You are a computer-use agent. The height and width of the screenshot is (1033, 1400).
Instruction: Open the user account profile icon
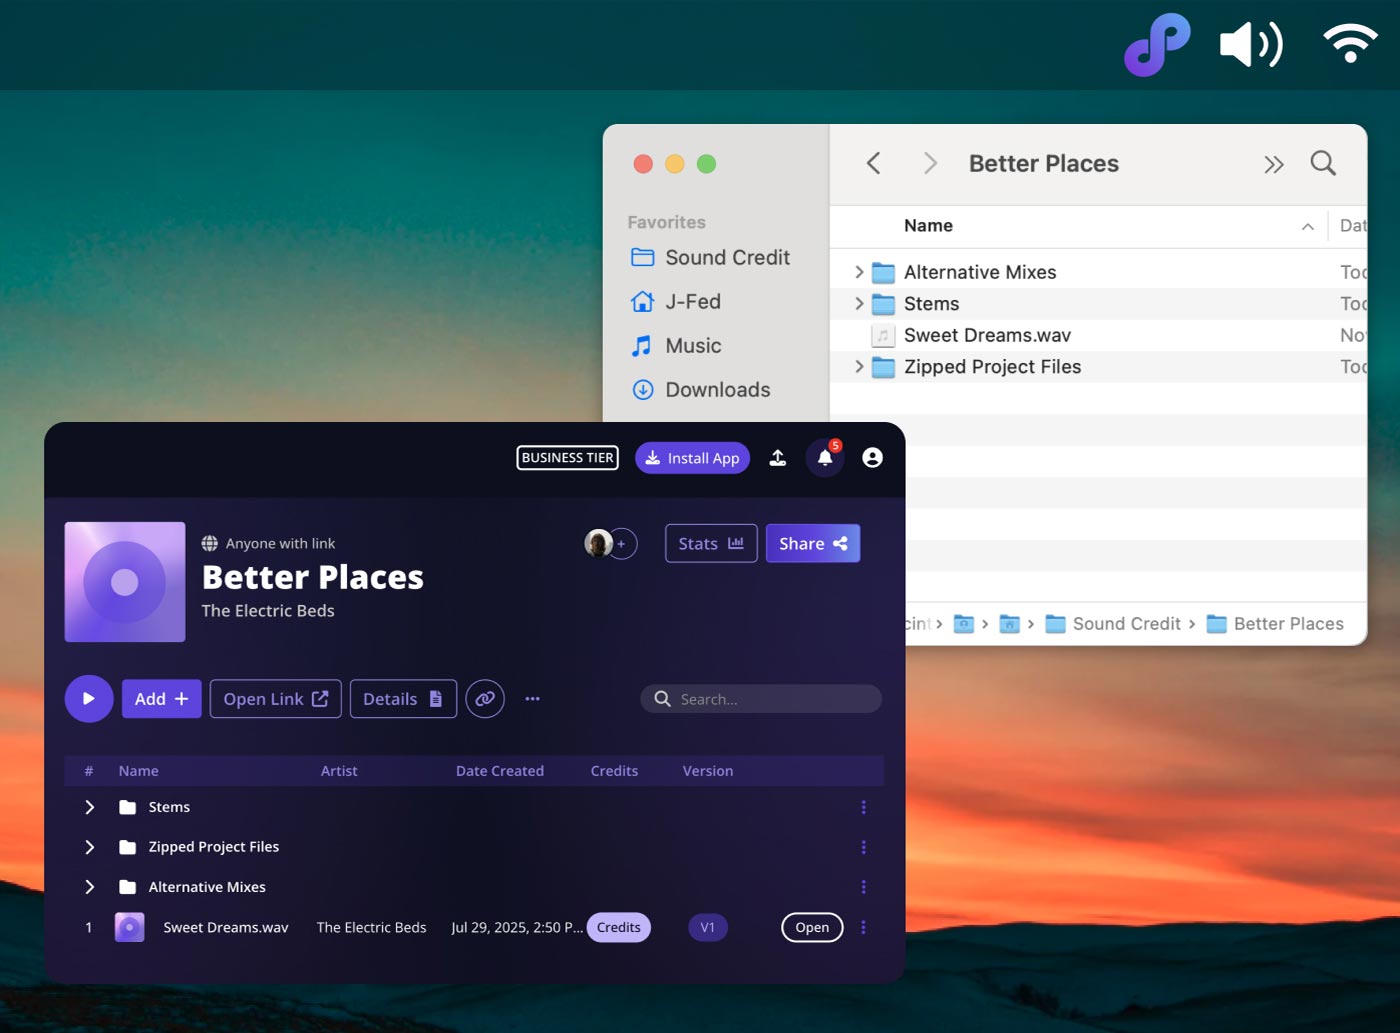(x=872, y=457)
